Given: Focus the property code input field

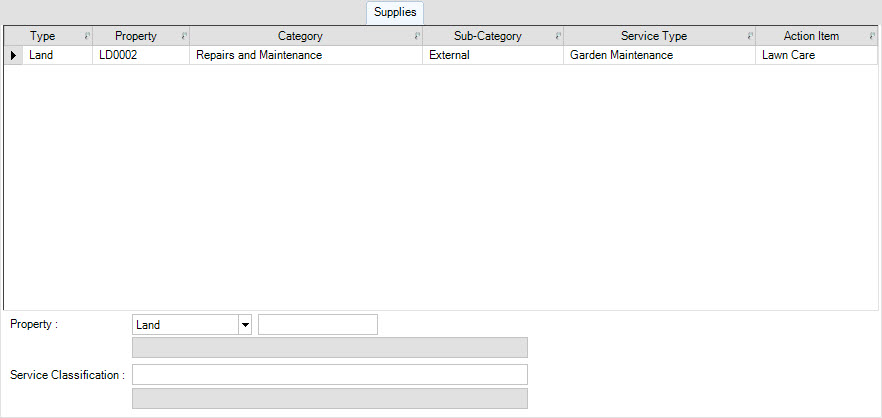Looking at the screenshot, I should (x=318, y=325).
